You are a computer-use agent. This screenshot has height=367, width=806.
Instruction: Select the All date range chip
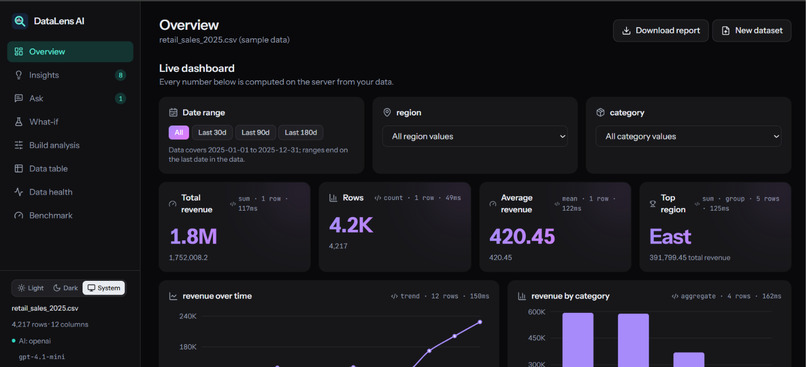178,133
